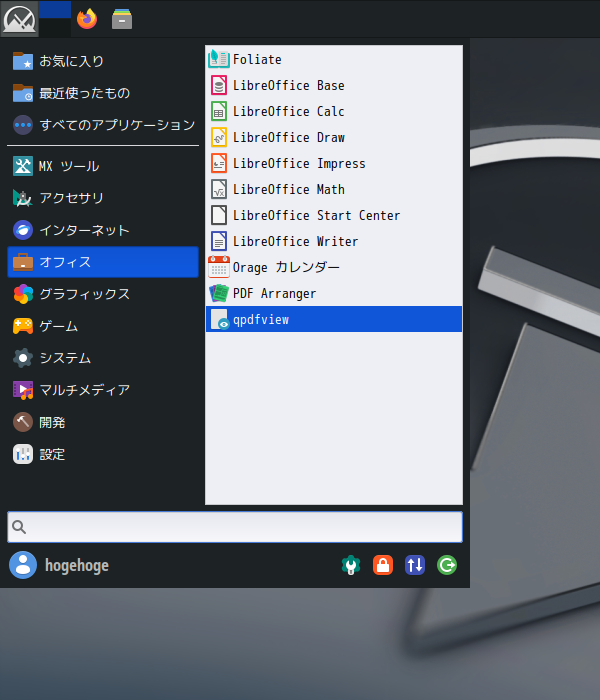600x700 pixels.
Task: Click the hogehoge username label
Action: [77, 566]
